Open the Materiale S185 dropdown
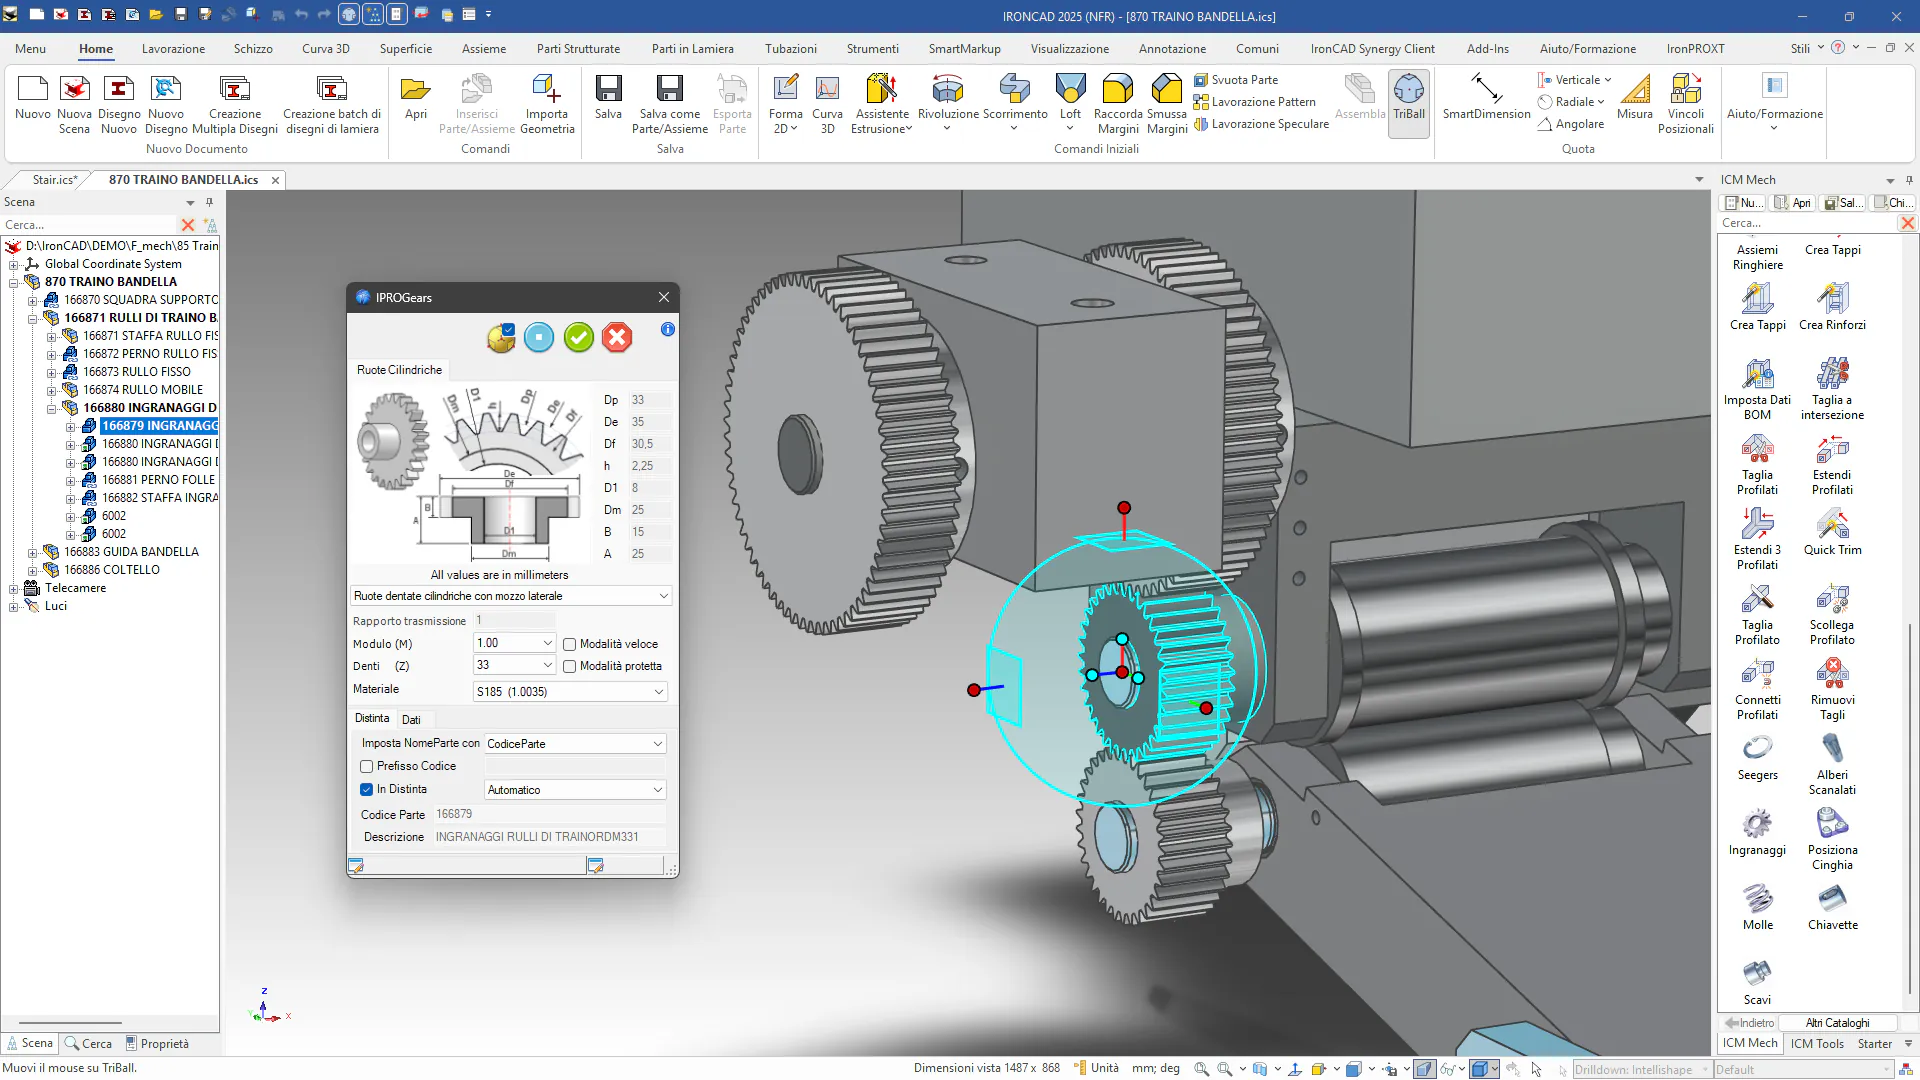 click(658, 692)
